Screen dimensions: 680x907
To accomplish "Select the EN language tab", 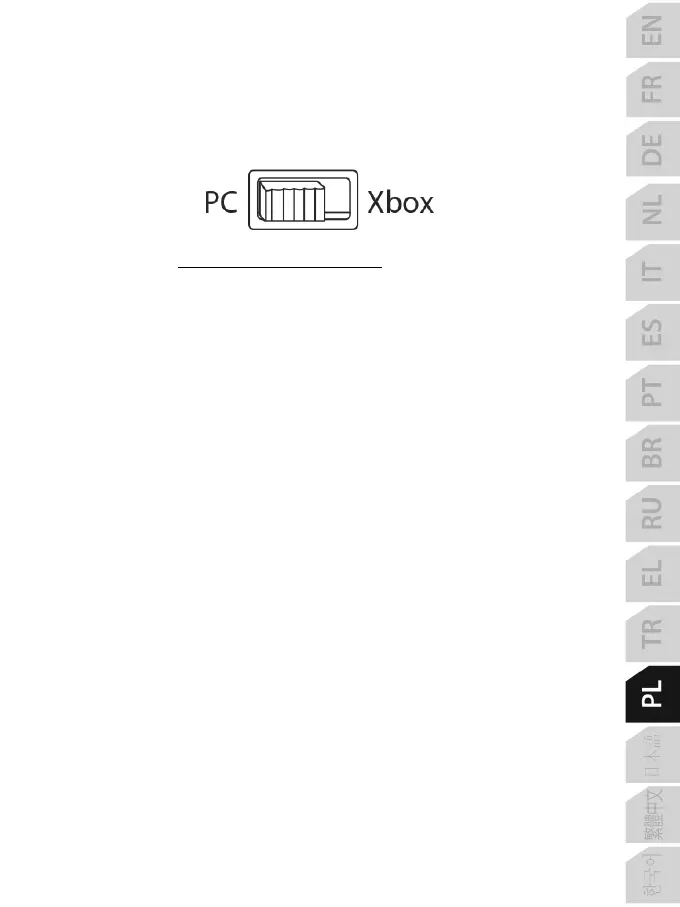I will [x=652, y=31].
